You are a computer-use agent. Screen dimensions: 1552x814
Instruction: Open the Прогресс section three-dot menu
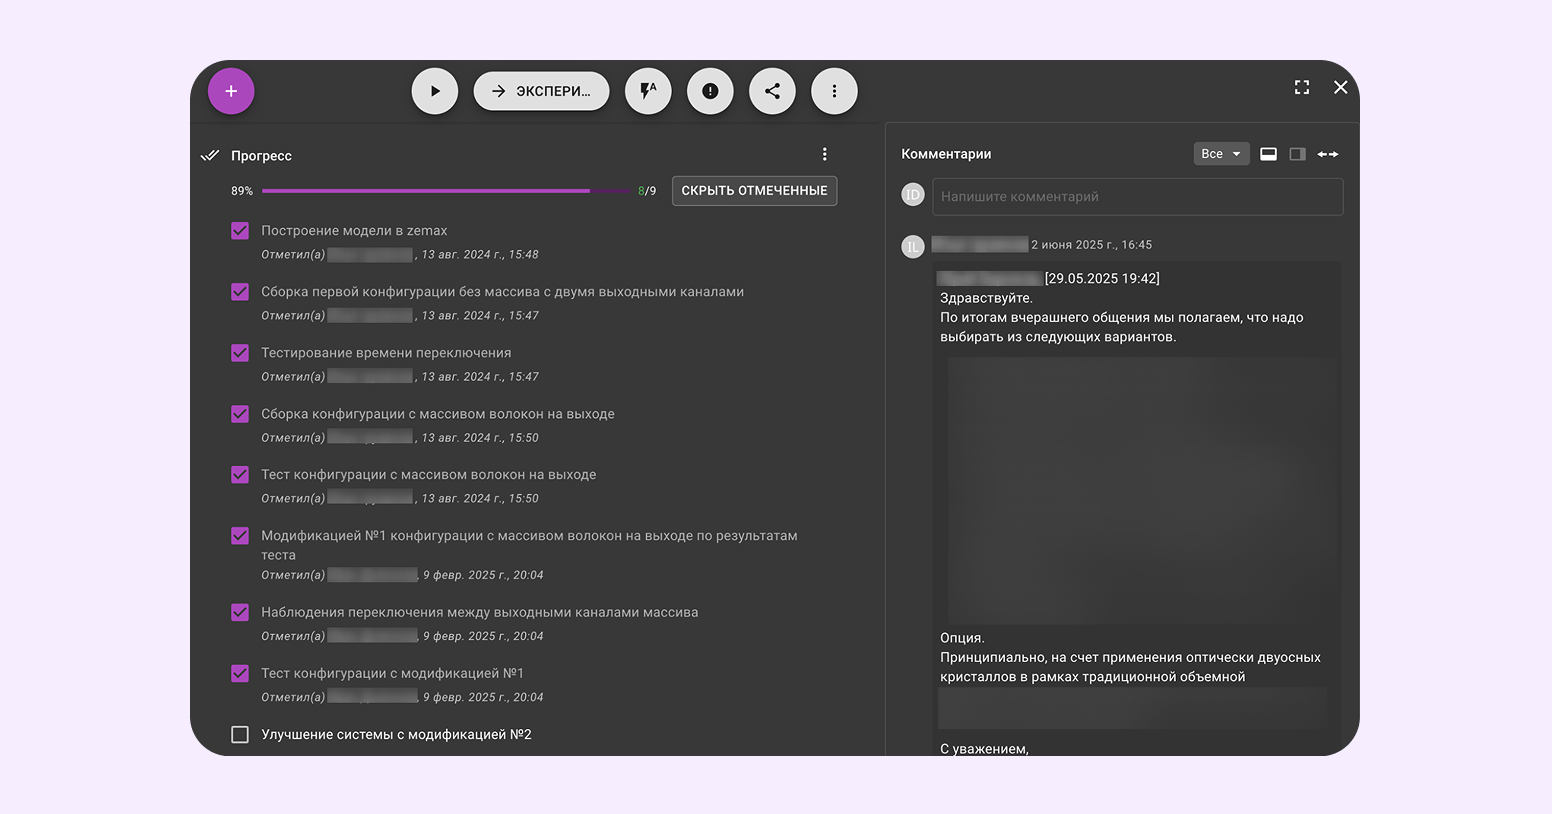(x=824, y=154)
